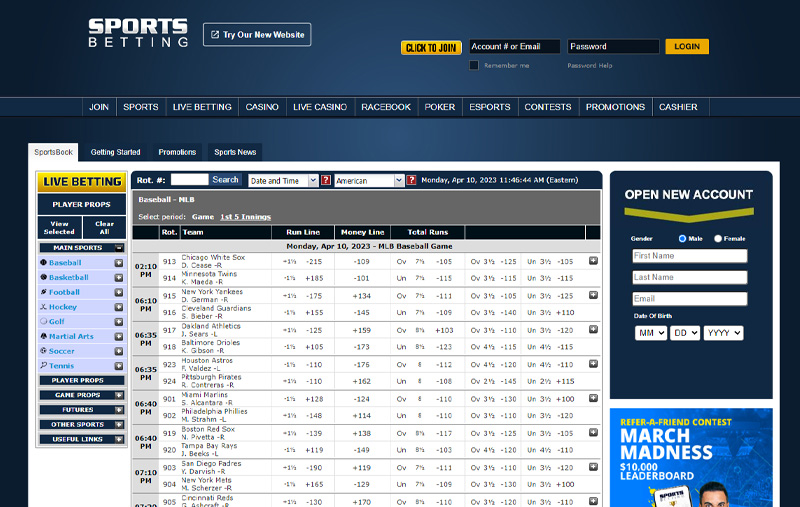
Task: Open the YYYY birth year dropdown
Action: [x=723, y=333]
